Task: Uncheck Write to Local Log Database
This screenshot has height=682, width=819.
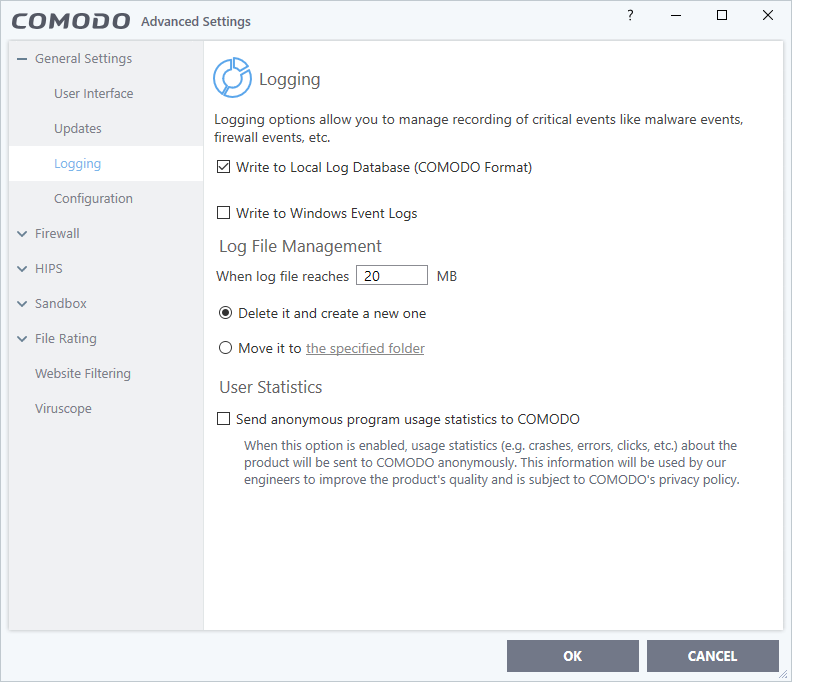Action: pos(224,168)
